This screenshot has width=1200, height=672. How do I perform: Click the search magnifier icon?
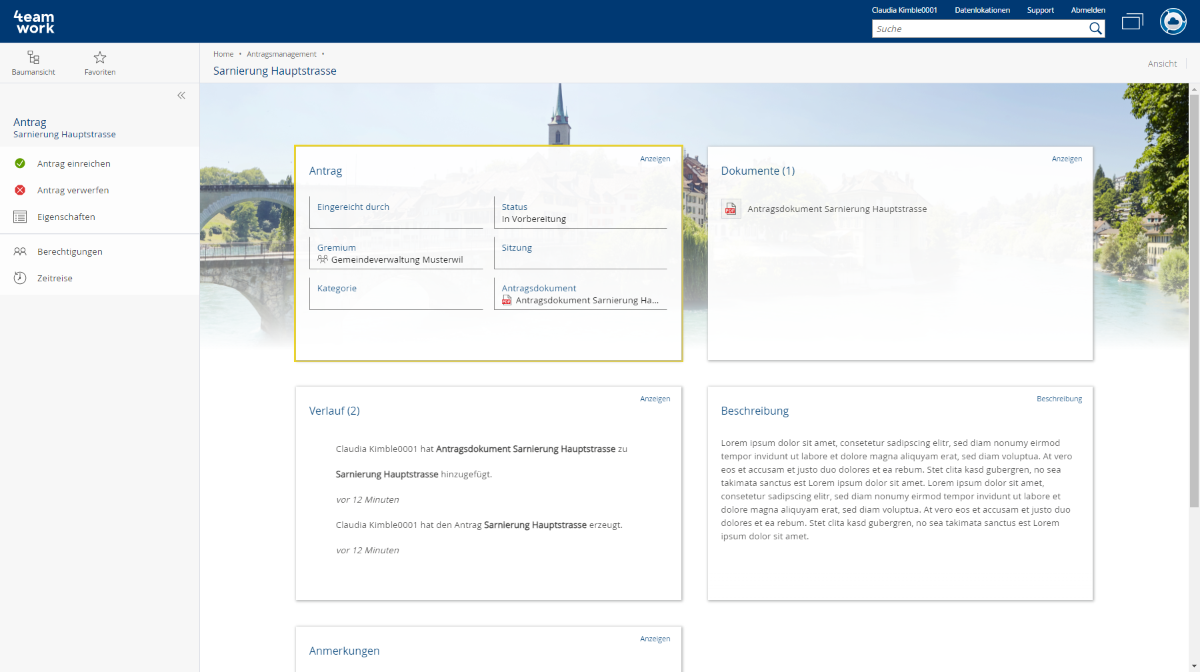click(1095, 29)
